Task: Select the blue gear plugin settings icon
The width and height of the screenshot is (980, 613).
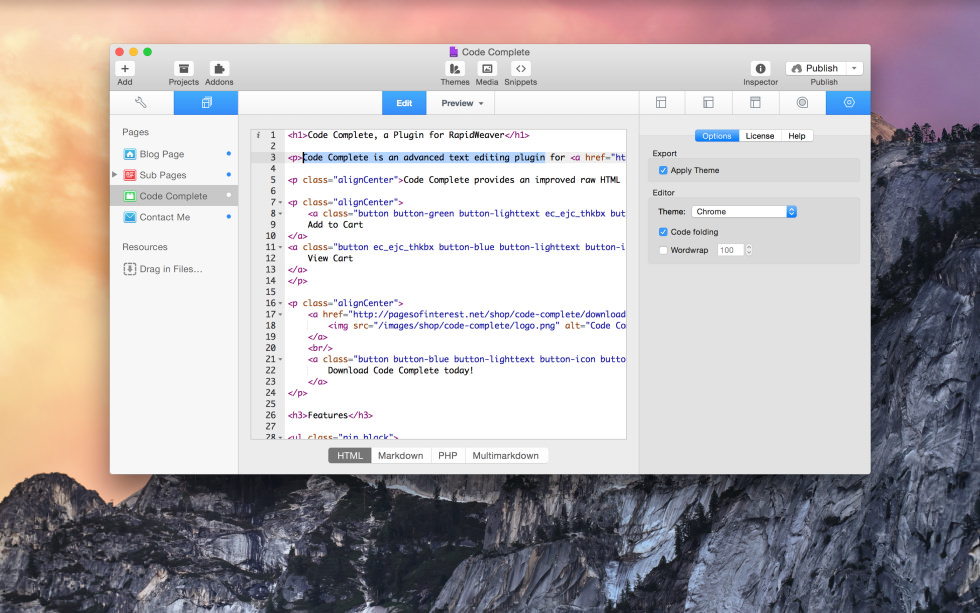Action: [x=849, y=102]
